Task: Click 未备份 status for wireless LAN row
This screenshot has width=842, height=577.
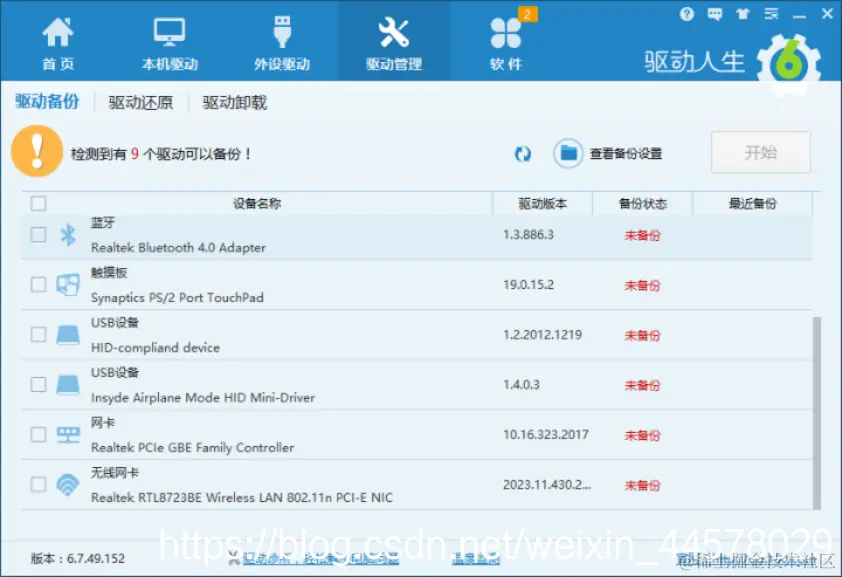Action: point(642,485)
